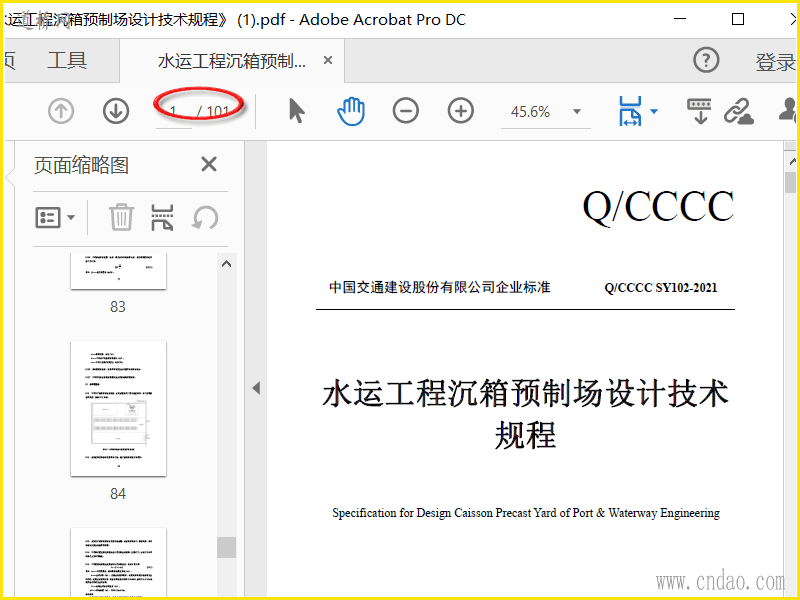The width and height of the screenshot is (800, 600).
Task: Activate the hand pan tool
Action: coord(351,111)
